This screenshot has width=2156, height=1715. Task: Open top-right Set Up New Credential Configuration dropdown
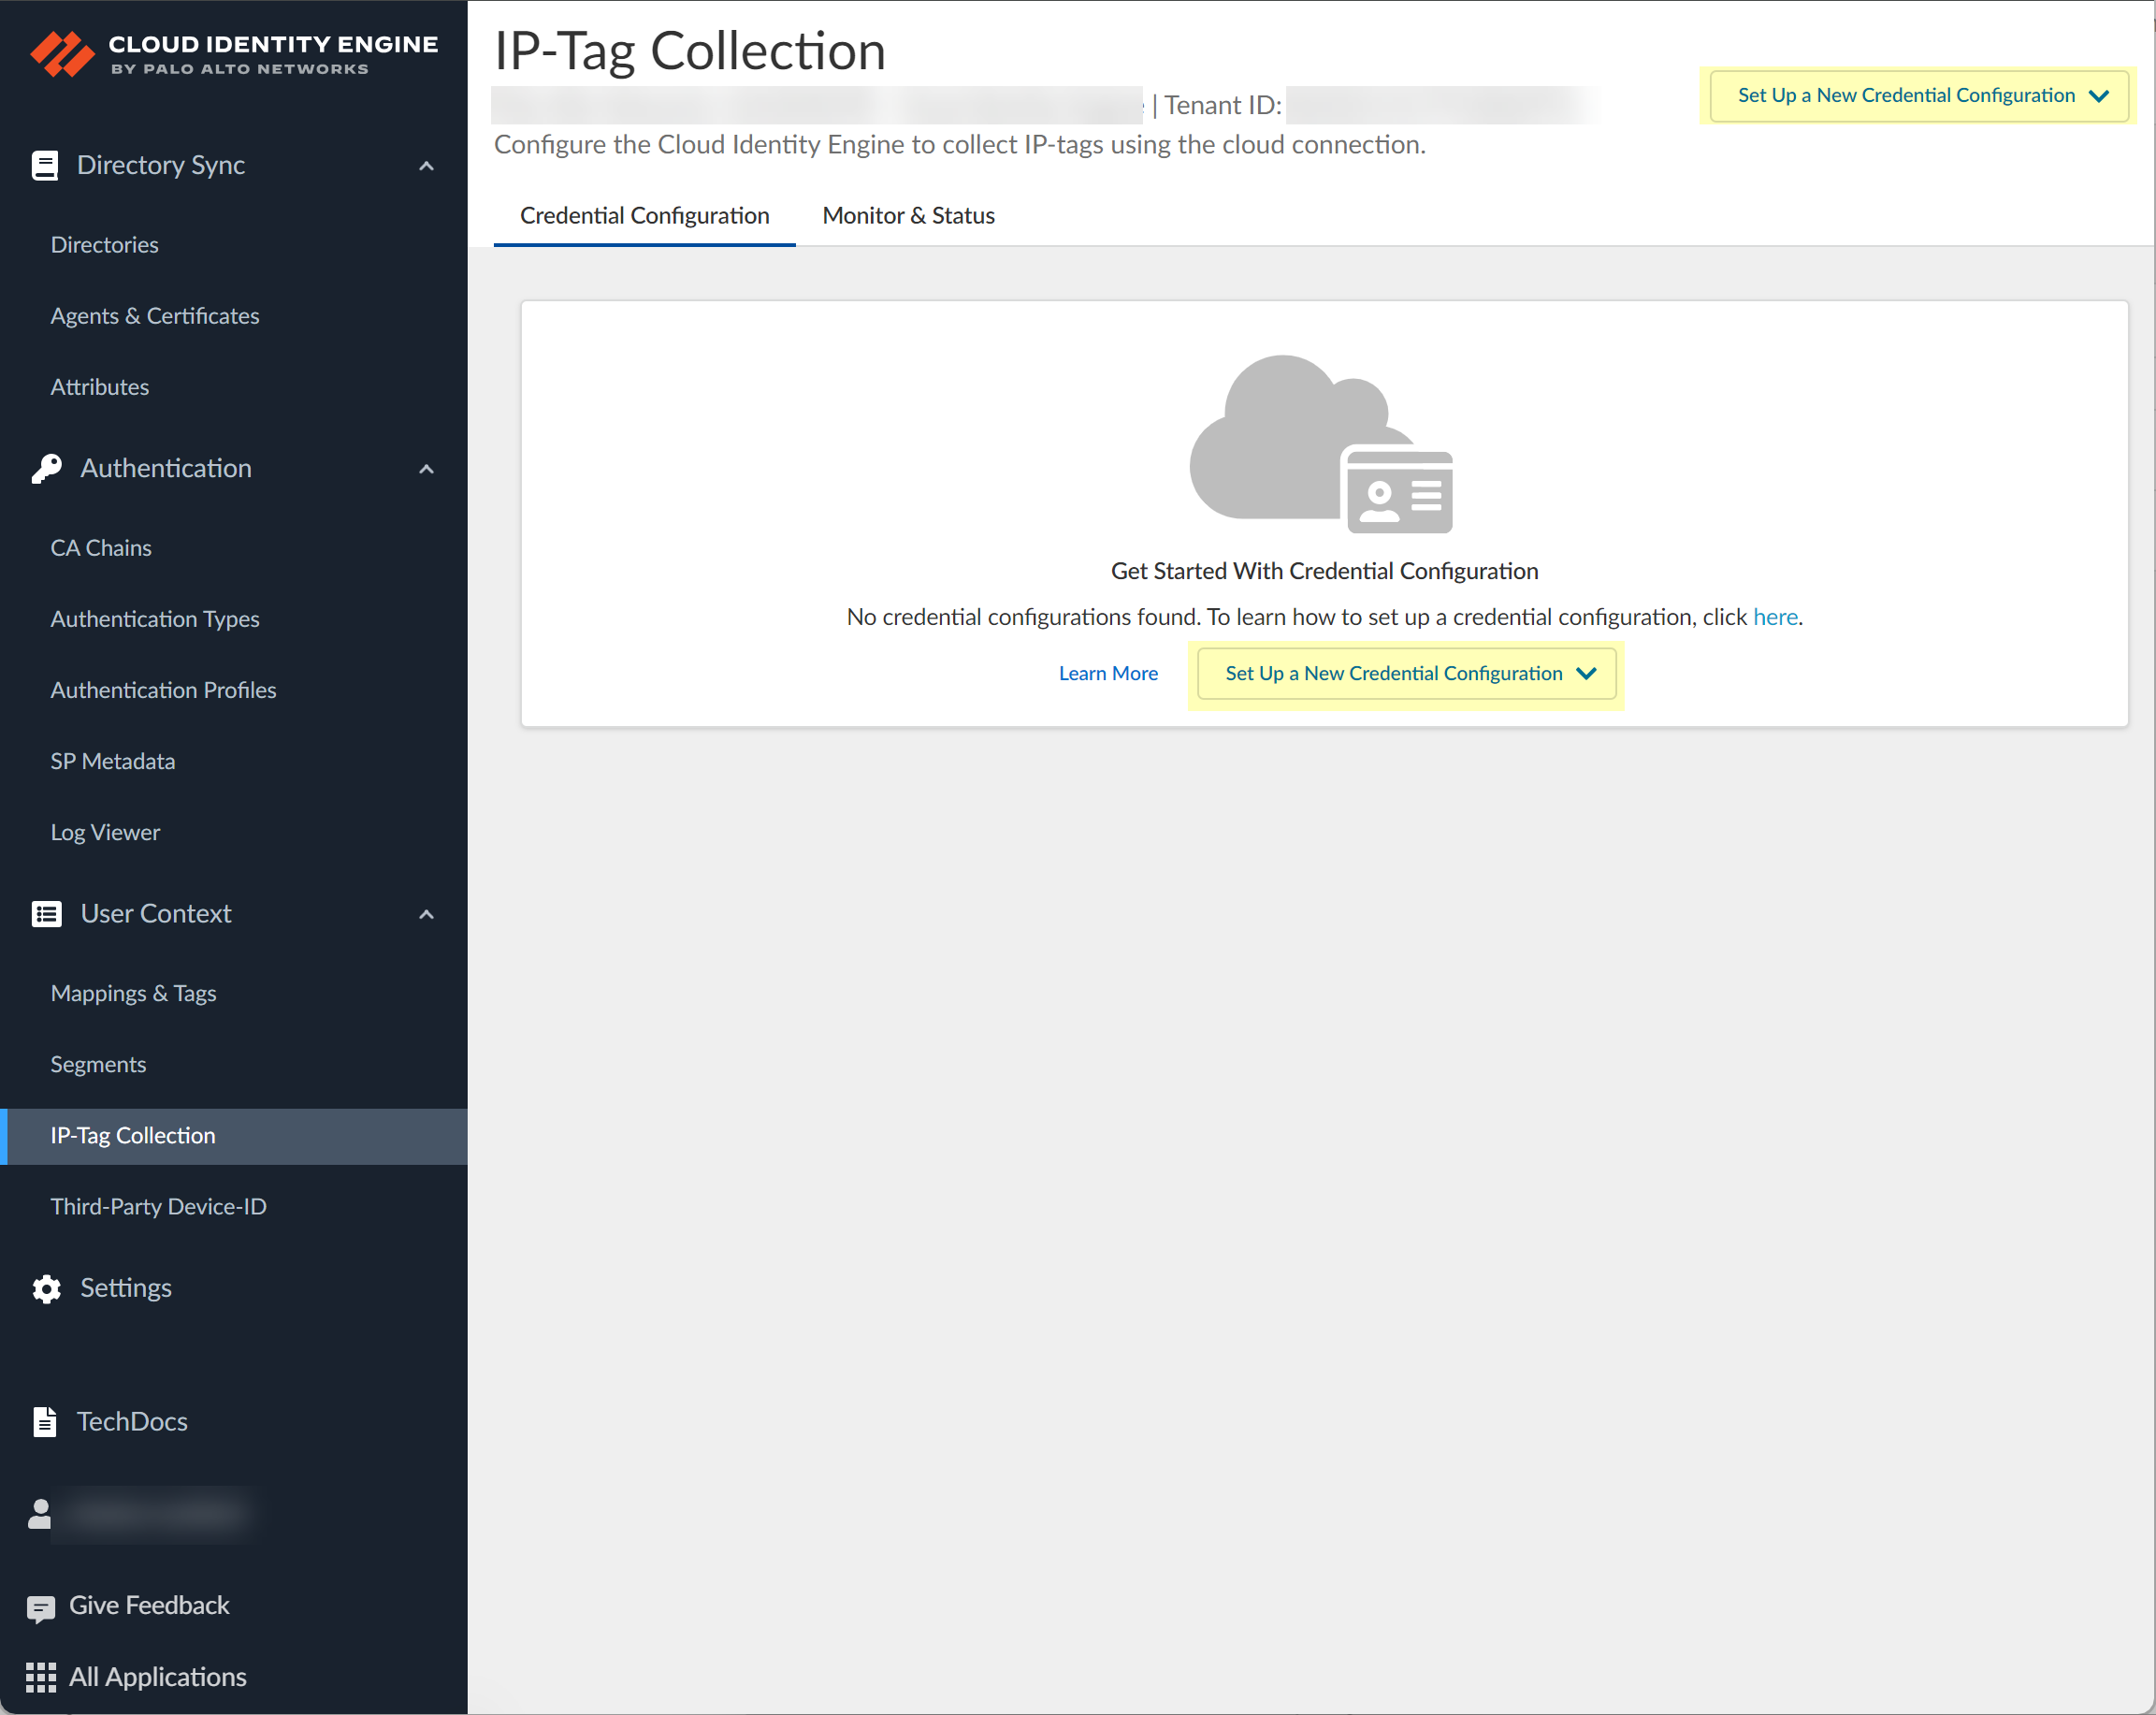click(1919, 95)
